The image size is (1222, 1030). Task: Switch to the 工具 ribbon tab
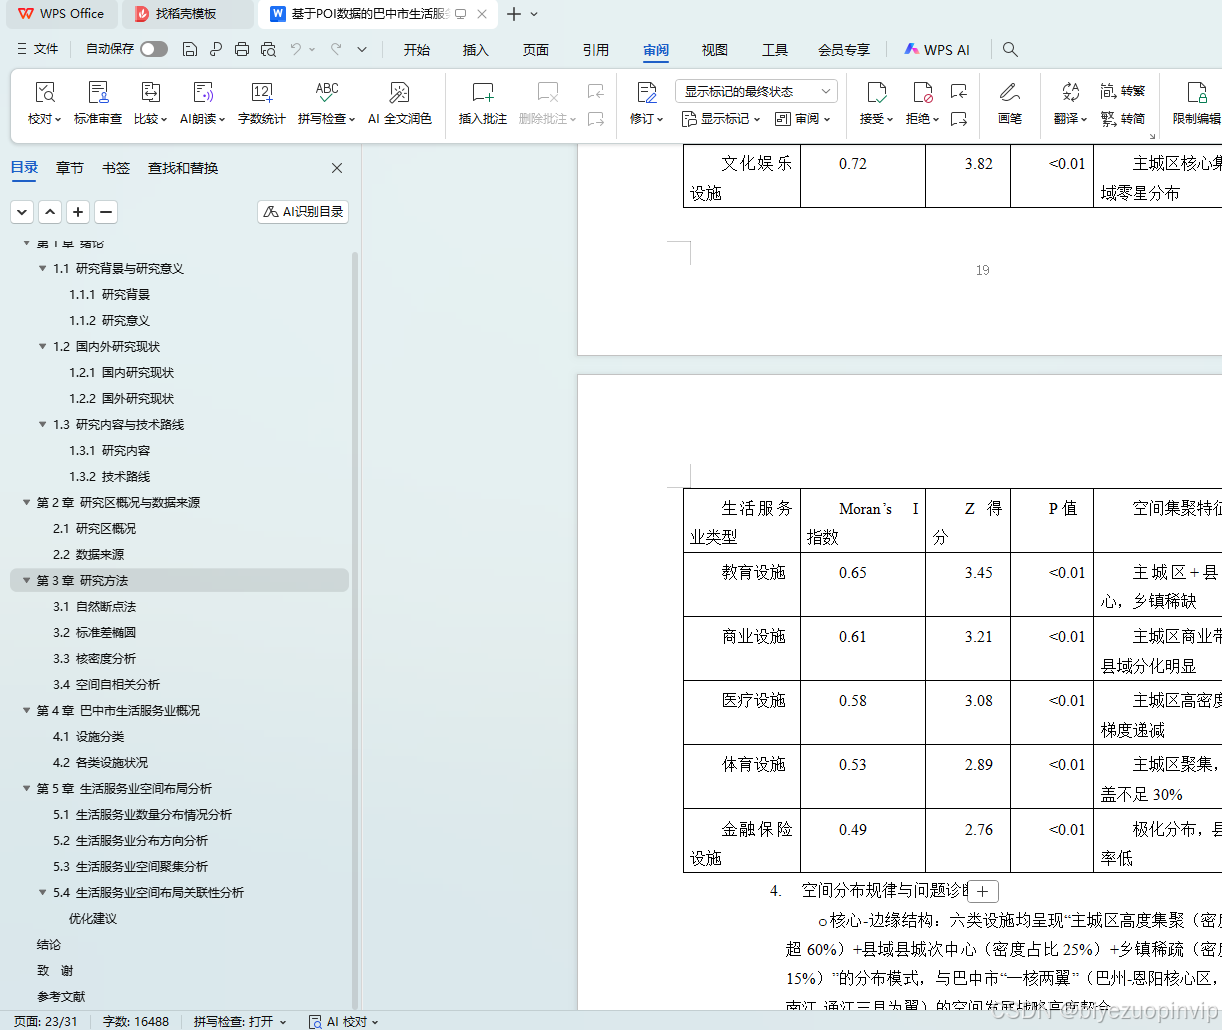tap(775, 50)
